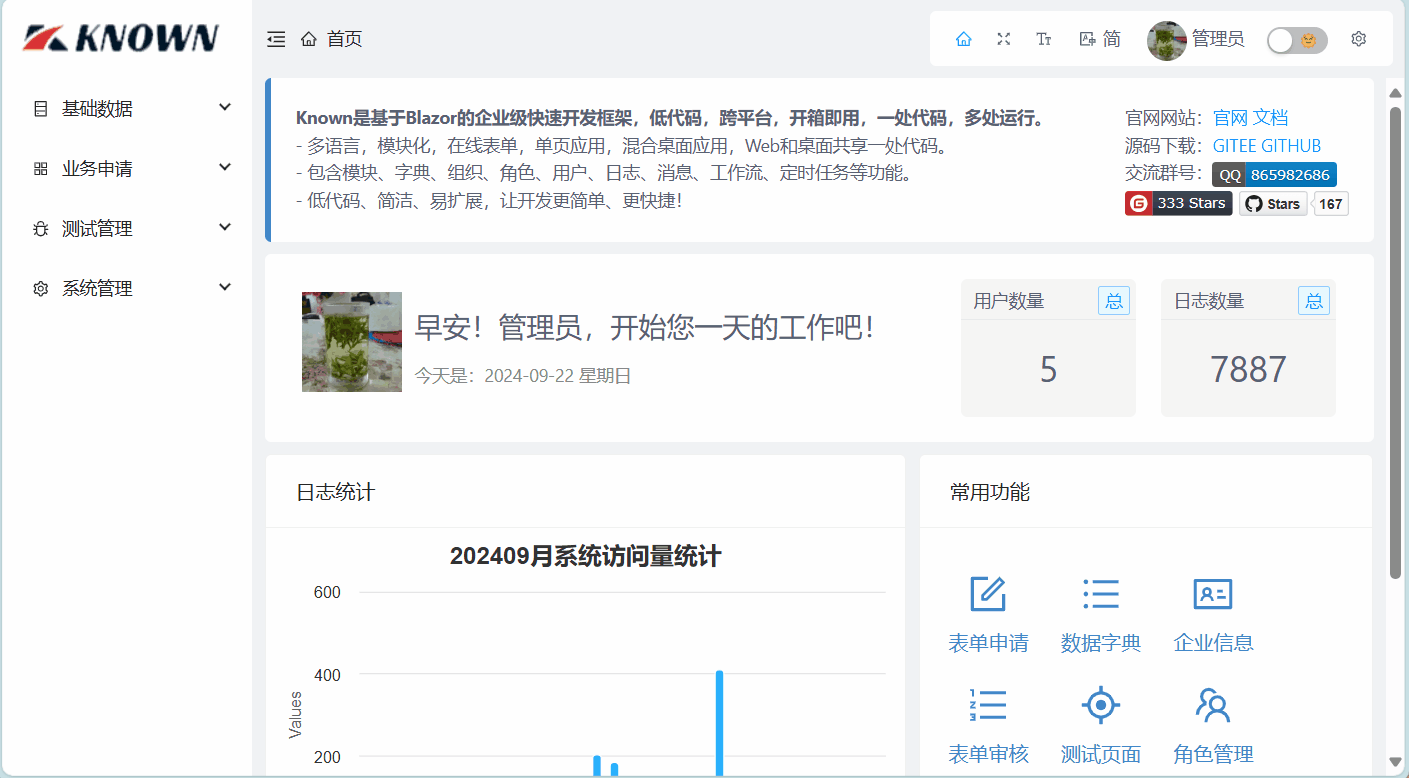Expand 系统管理 with its chevron
The height and width of the screenshot is (778, 1409).
click(x=225, y=287)
